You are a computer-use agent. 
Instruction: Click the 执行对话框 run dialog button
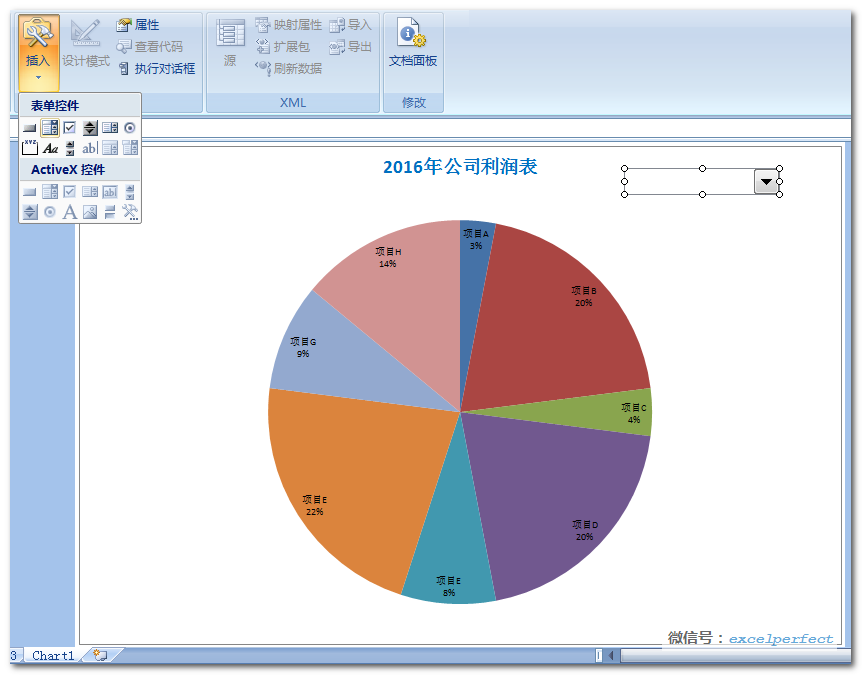[x=156, y=69]
